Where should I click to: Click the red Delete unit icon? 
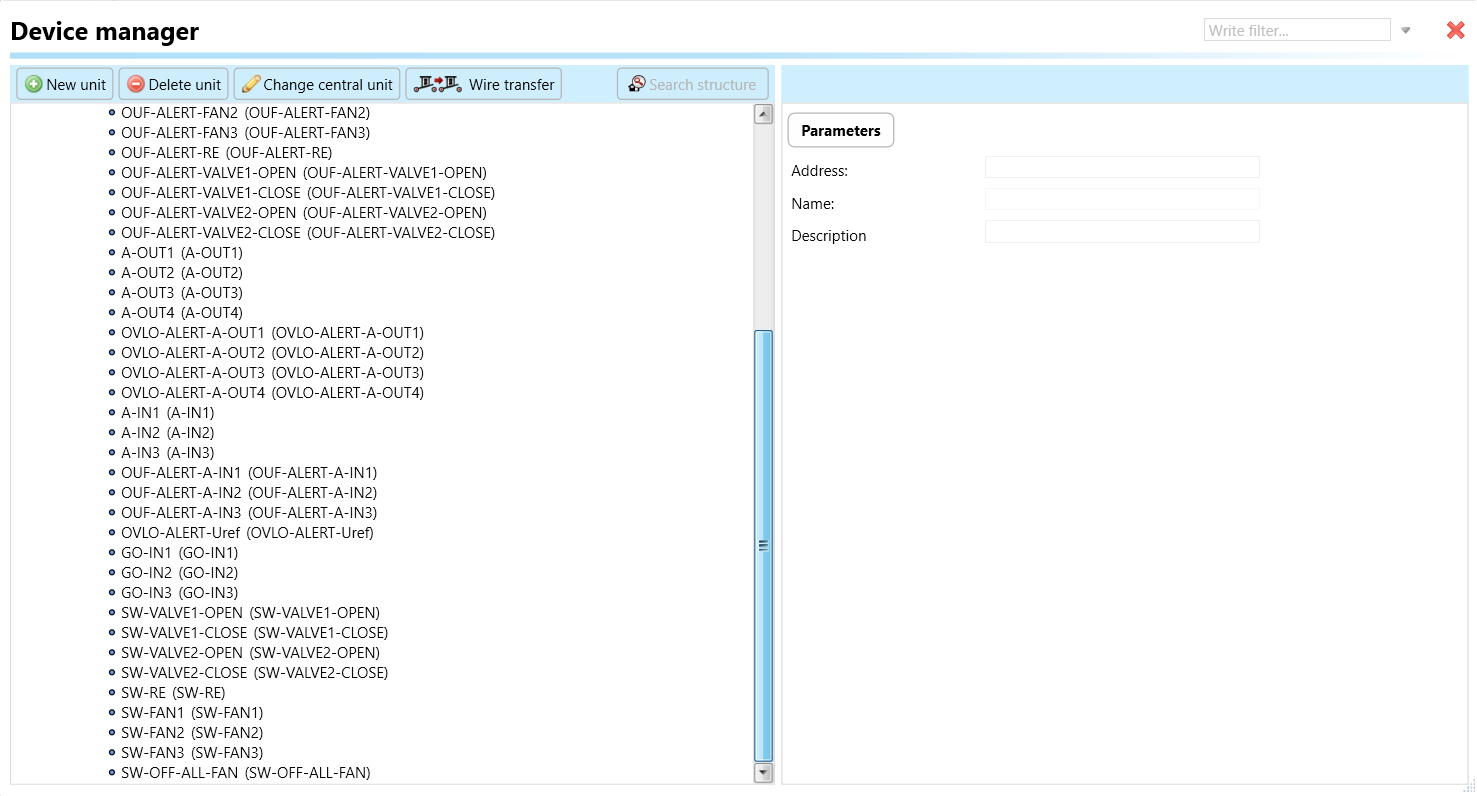click(x=136, y=85)
